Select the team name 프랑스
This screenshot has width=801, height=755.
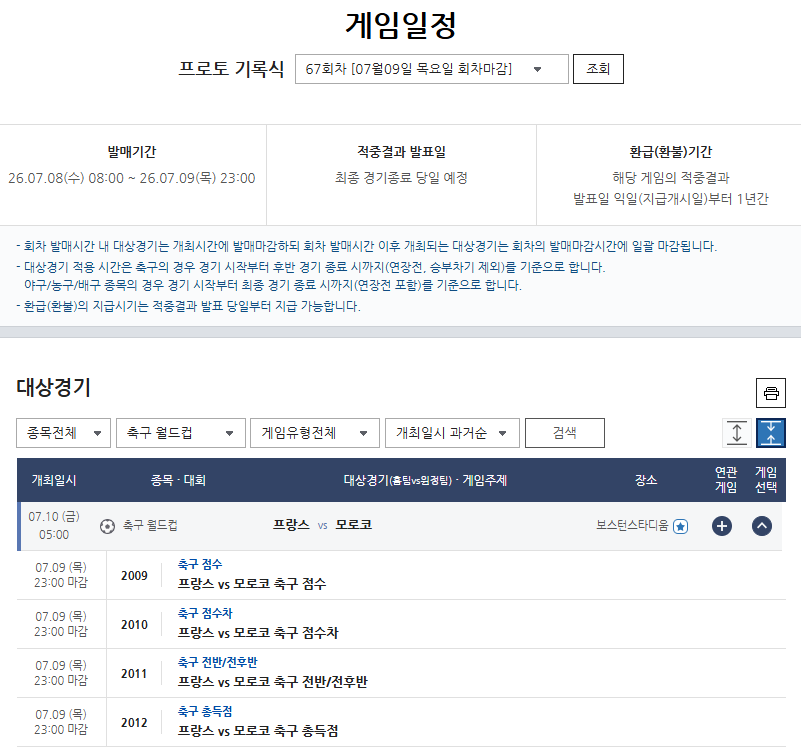pos(291,525)
